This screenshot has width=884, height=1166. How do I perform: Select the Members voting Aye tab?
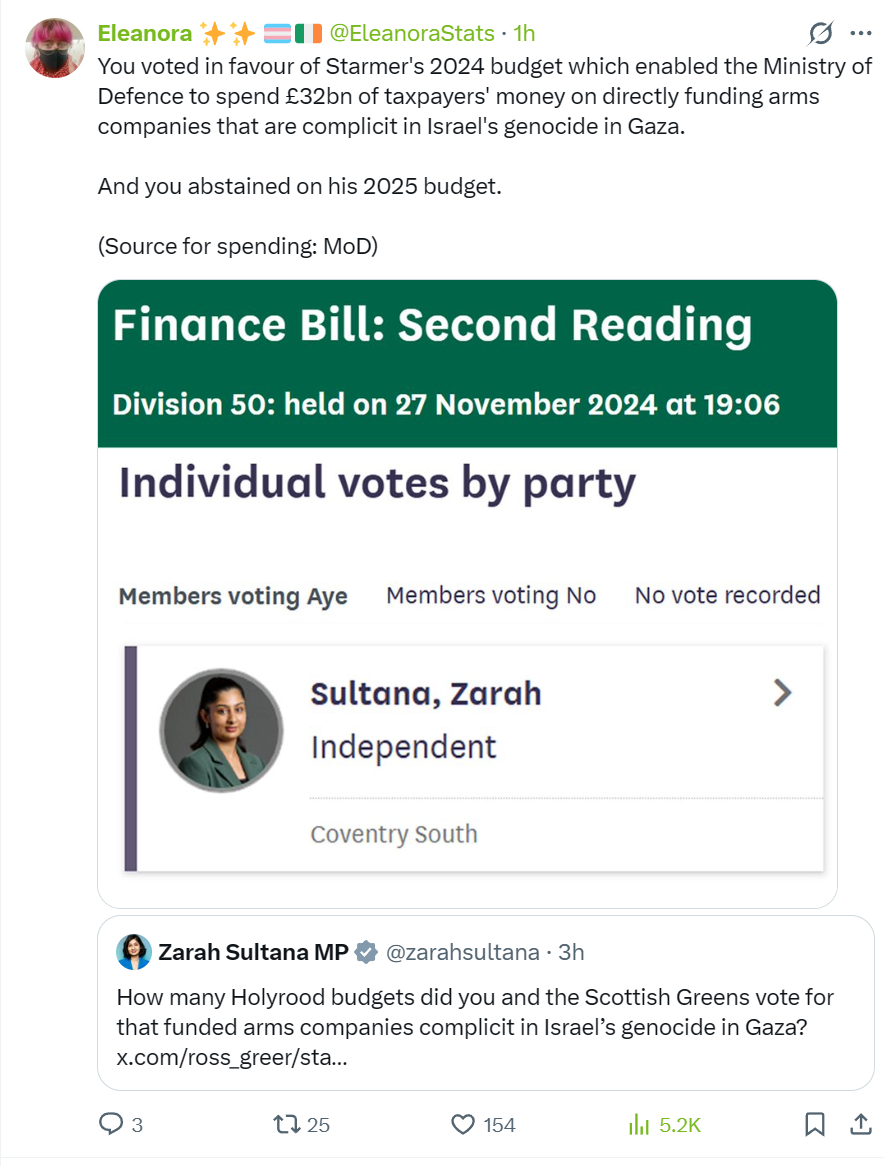(x=233, y=596)
